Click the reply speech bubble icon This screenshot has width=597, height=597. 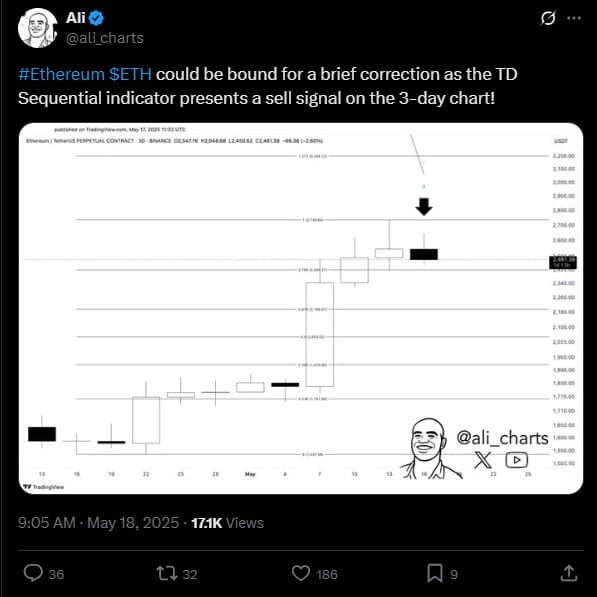pos(33,573)
